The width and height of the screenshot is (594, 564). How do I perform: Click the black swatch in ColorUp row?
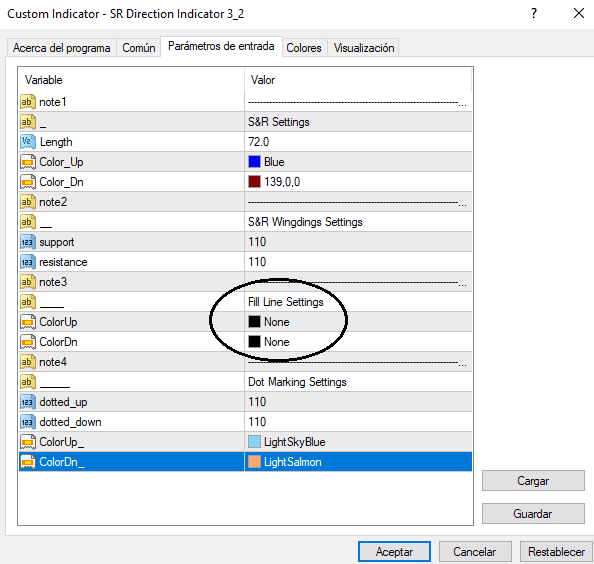[255, 322]
